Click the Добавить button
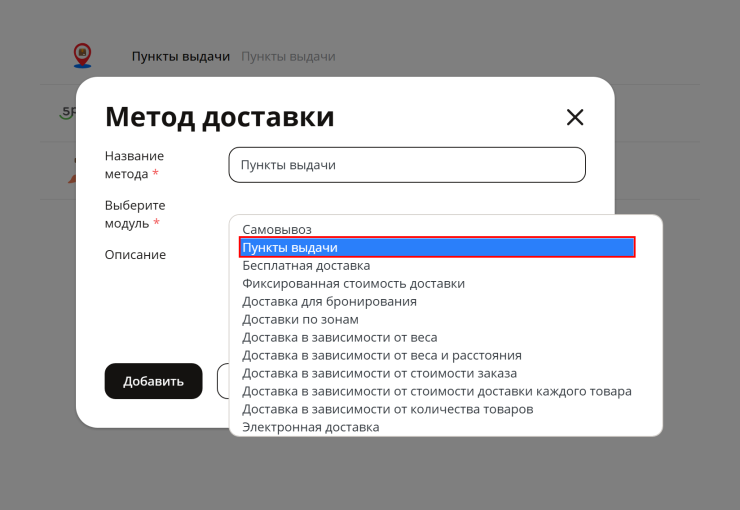This screenshot has width=740, height=510. (x=153, y=381)
